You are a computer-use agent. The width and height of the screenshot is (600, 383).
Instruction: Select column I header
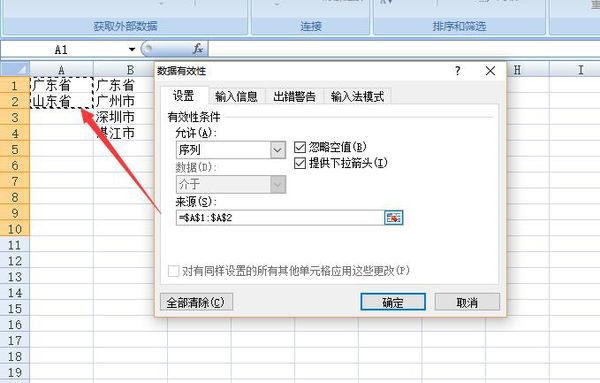(575, 70)
